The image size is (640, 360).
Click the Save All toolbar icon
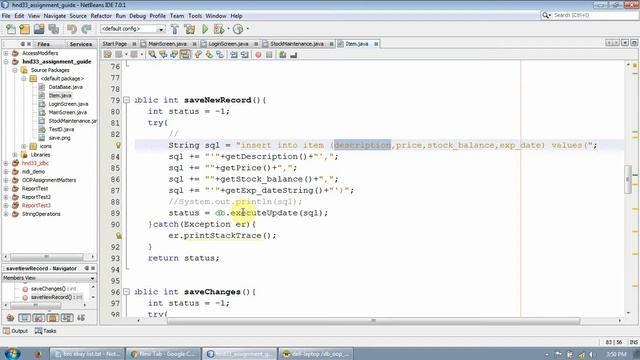(x=53, y=29)
